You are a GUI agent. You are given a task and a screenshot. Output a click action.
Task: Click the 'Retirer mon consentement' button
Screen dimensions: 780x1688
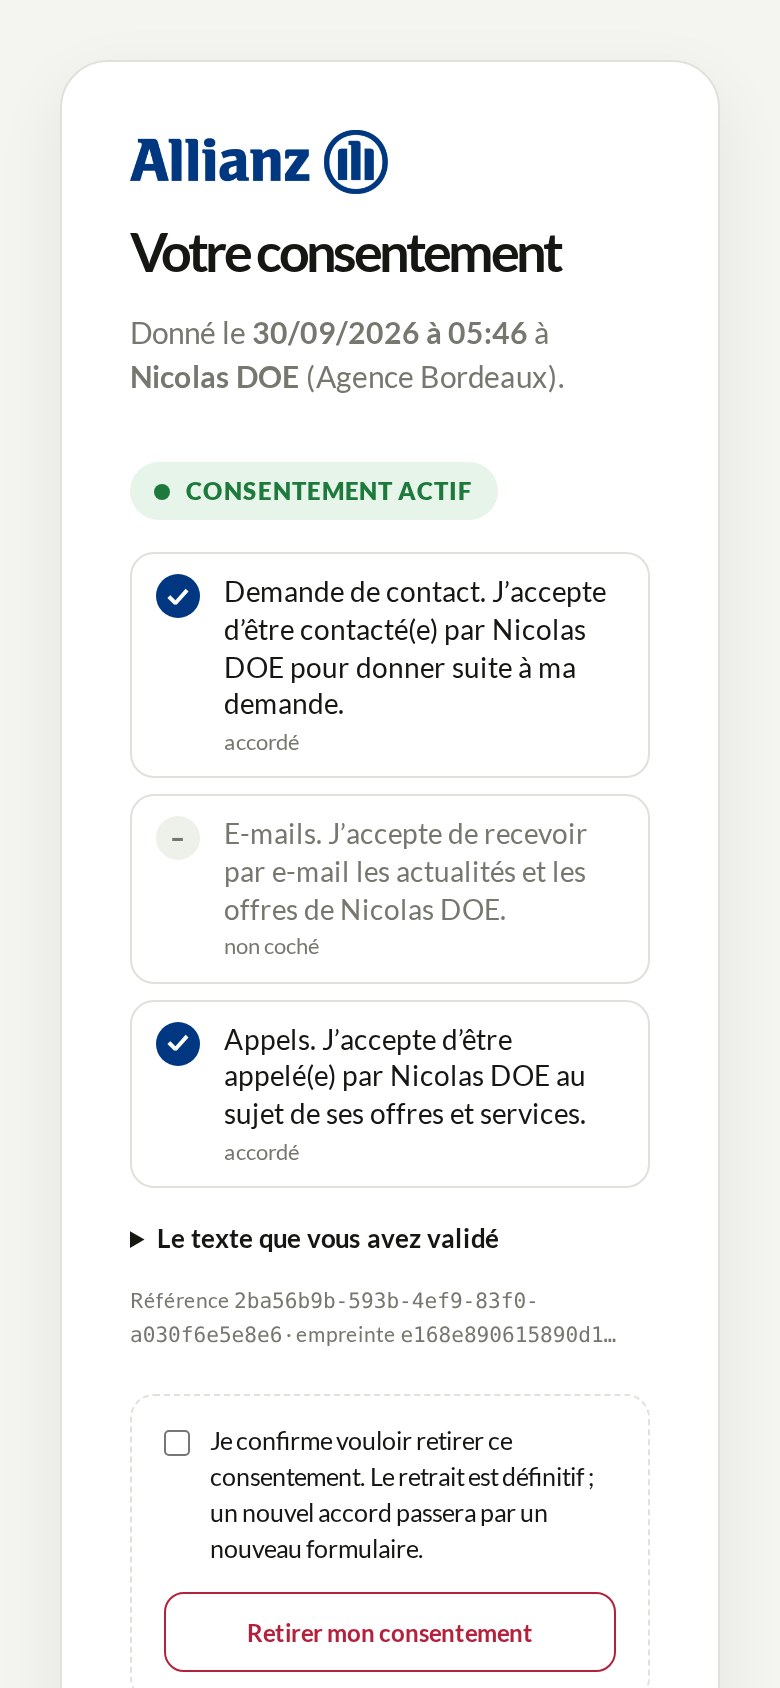pyautogui.click(x=390, y=1632)
